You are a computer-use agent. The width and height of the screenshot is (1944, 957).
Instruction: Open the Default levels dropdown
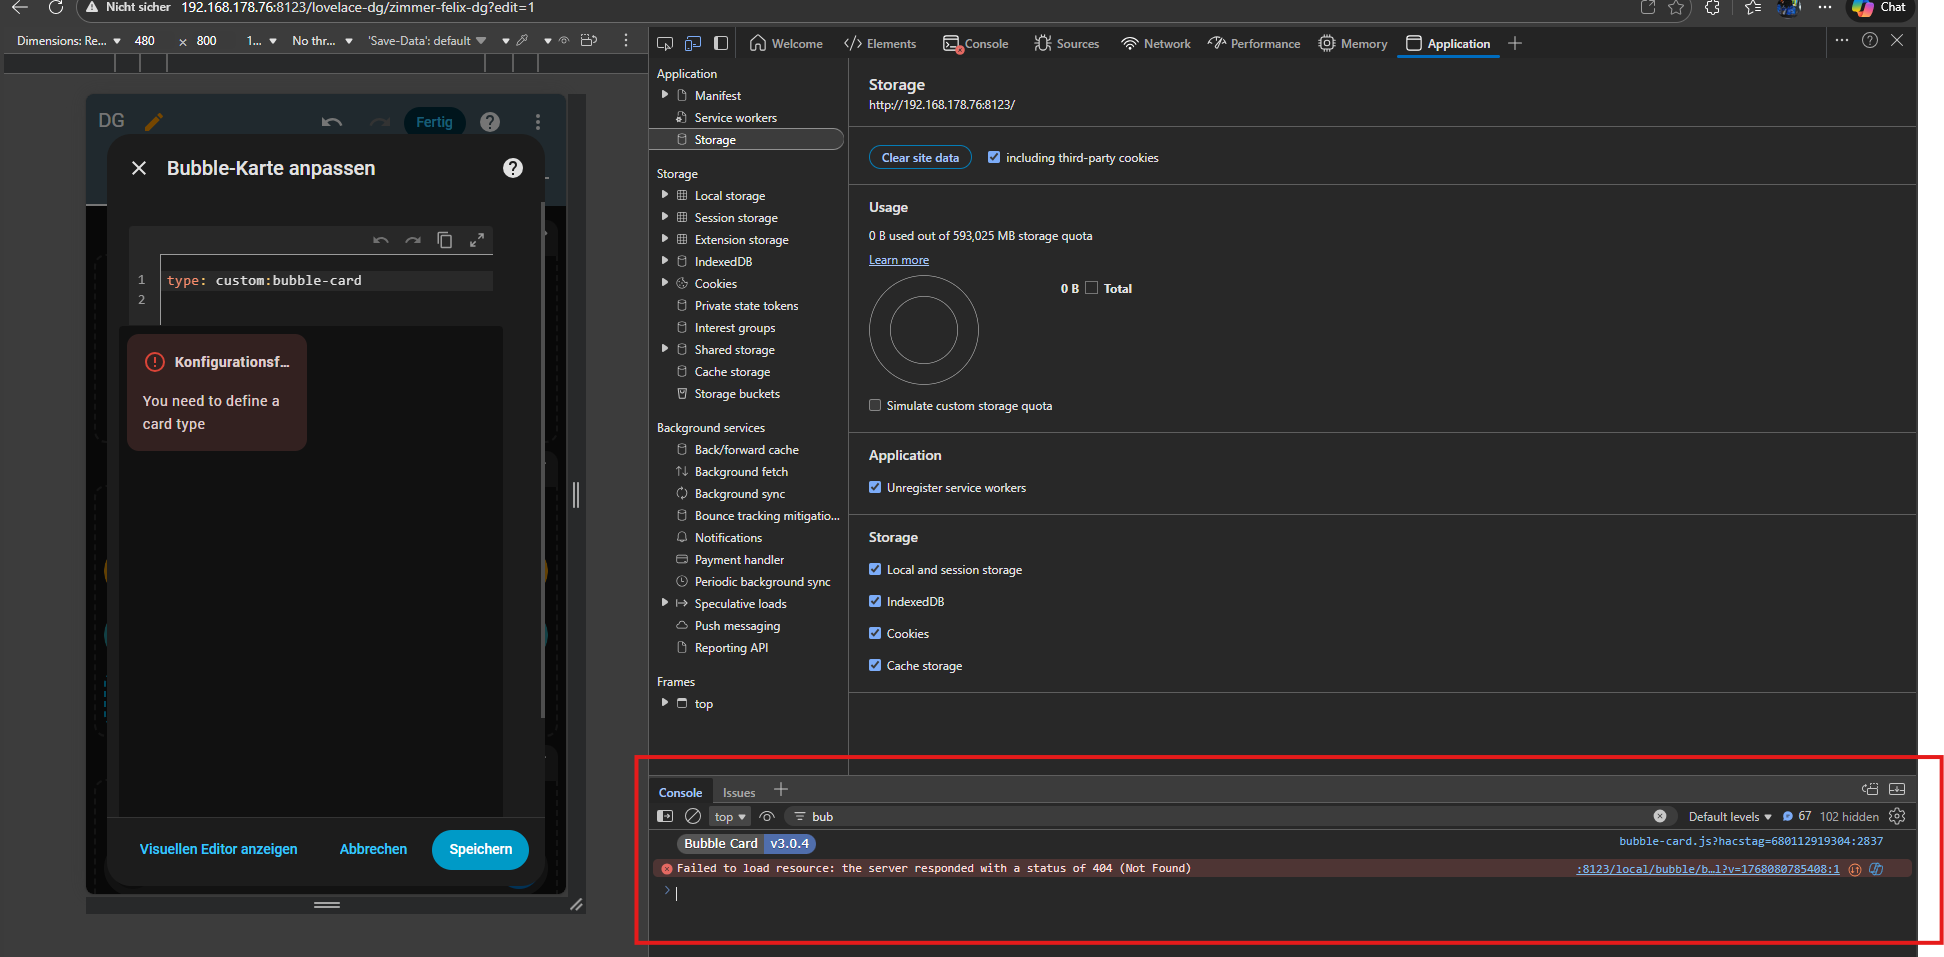[1729, 817]
